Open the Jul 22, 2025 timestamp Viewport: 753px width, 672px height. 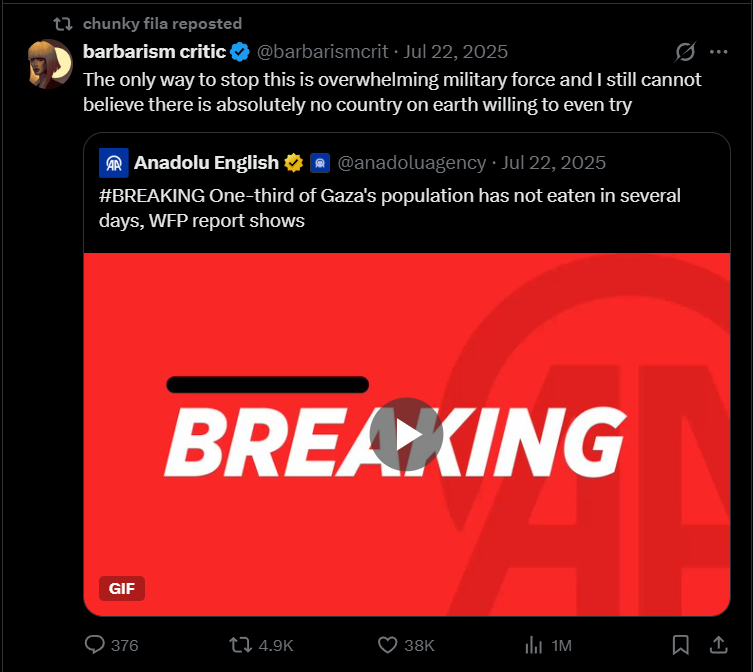click(456, 52)
